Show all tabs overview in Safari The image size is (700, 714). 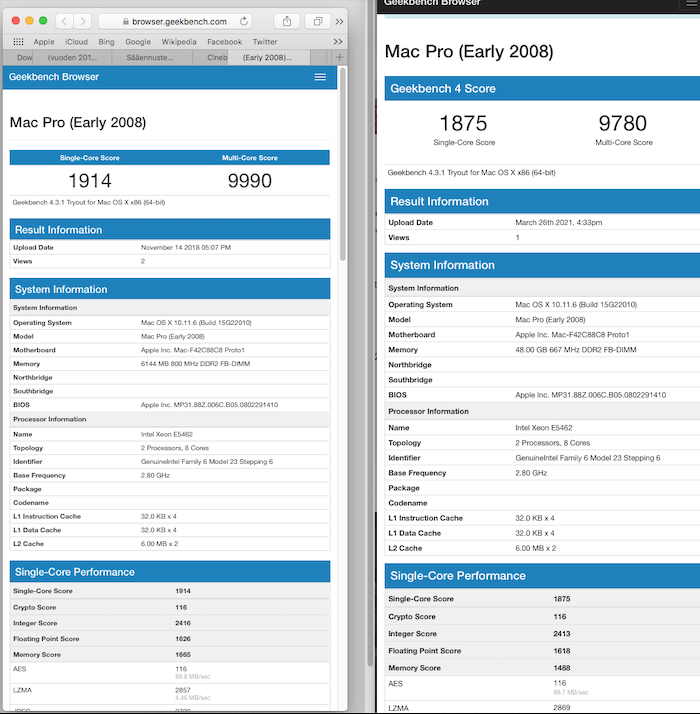[x=318, y=21]
